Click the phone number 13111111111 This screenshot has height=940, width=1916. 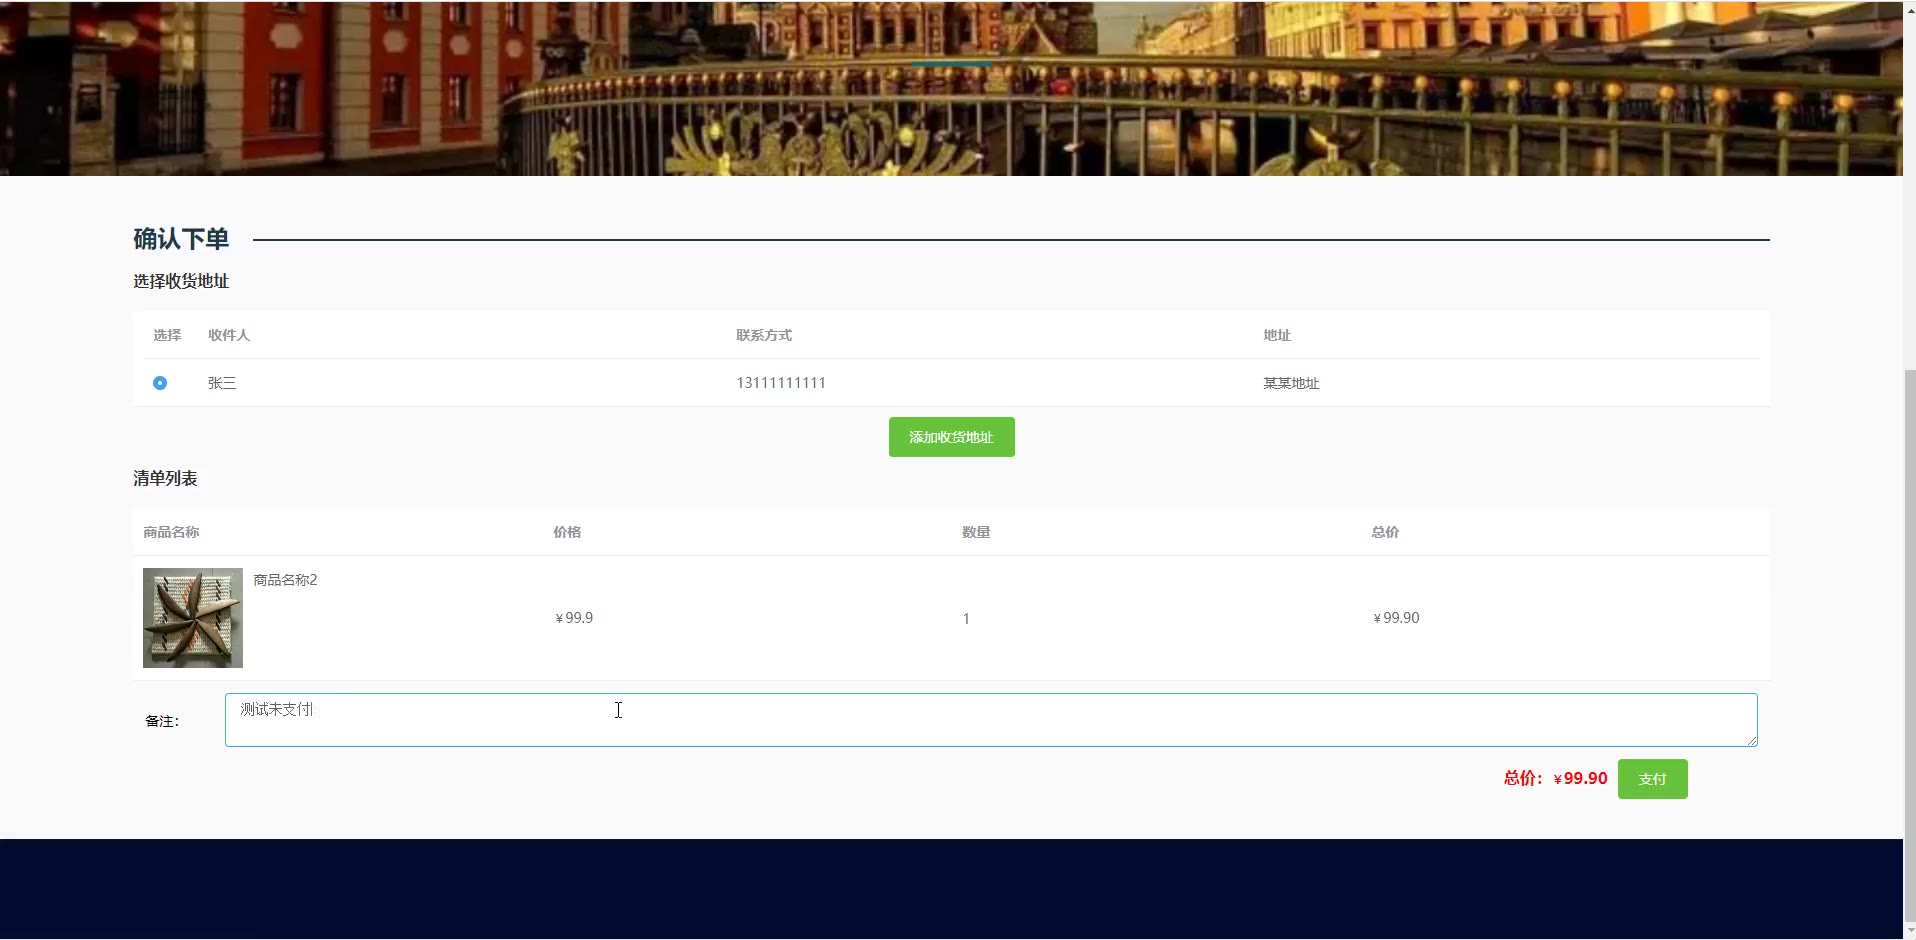(781, 383)
